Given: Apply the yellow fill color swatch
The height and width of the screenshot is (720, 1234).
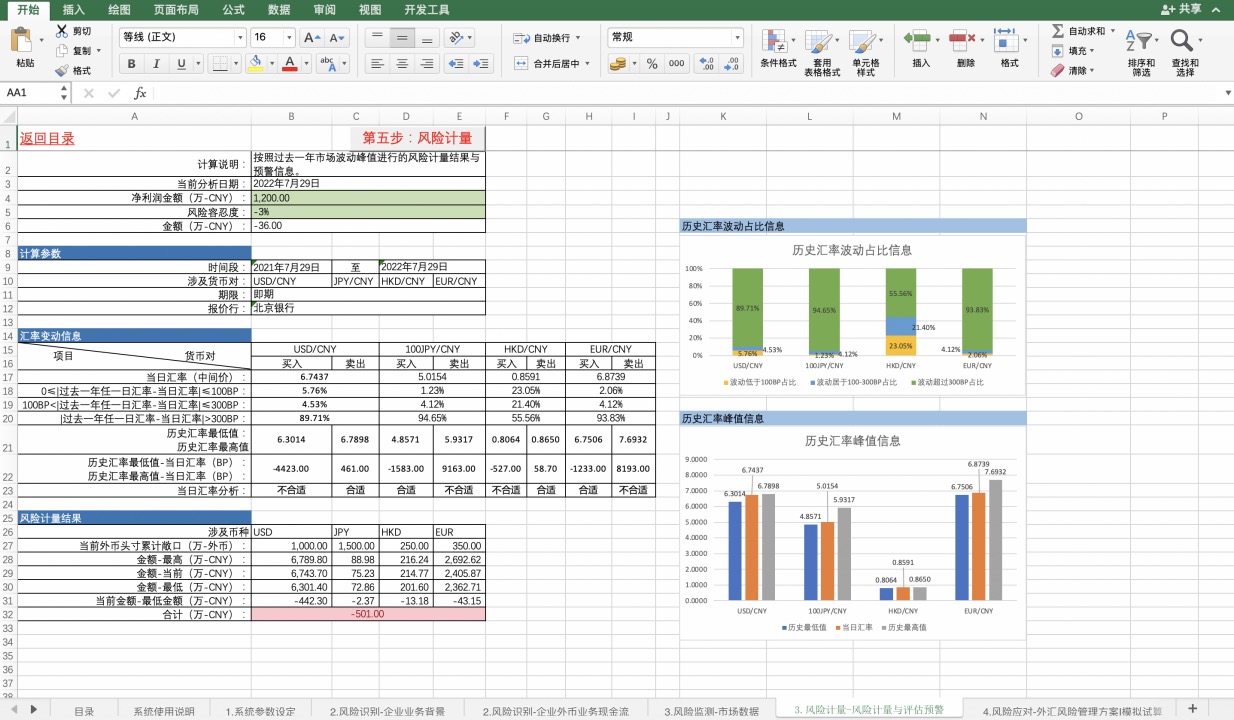Looking at the screenshot, I should coord(255,64).
